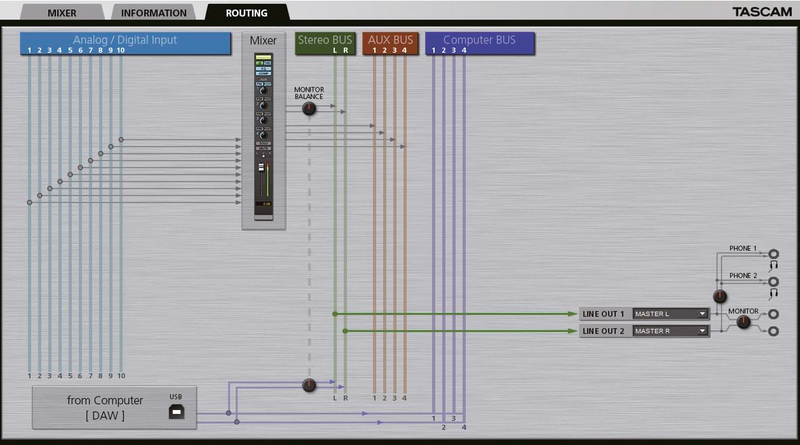Open the LINE OUT 1 MASTER L dropdown
This screenshot has width=800, height=445.
pos(670,314)
